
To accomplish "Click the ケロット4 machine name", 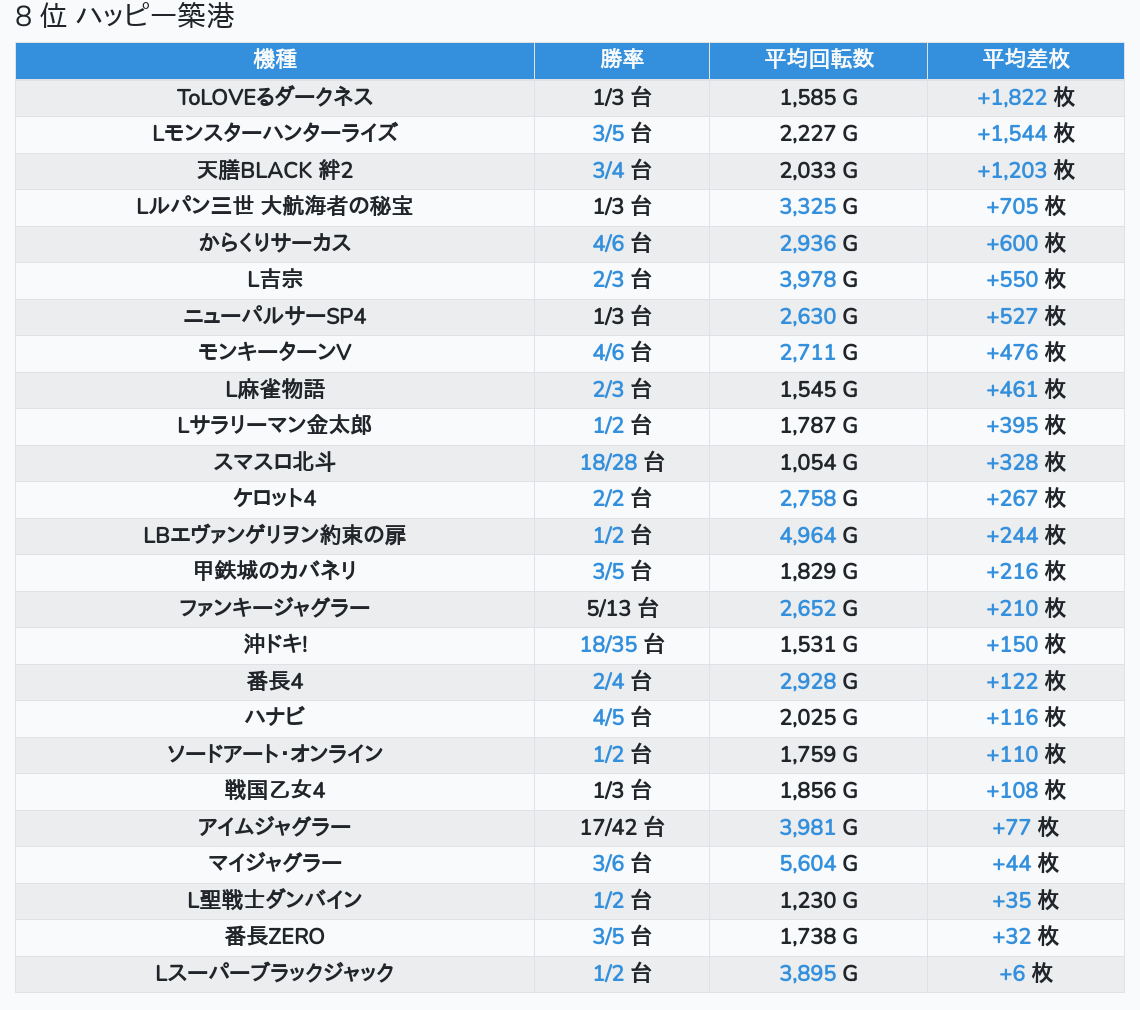I will point(275,499).
